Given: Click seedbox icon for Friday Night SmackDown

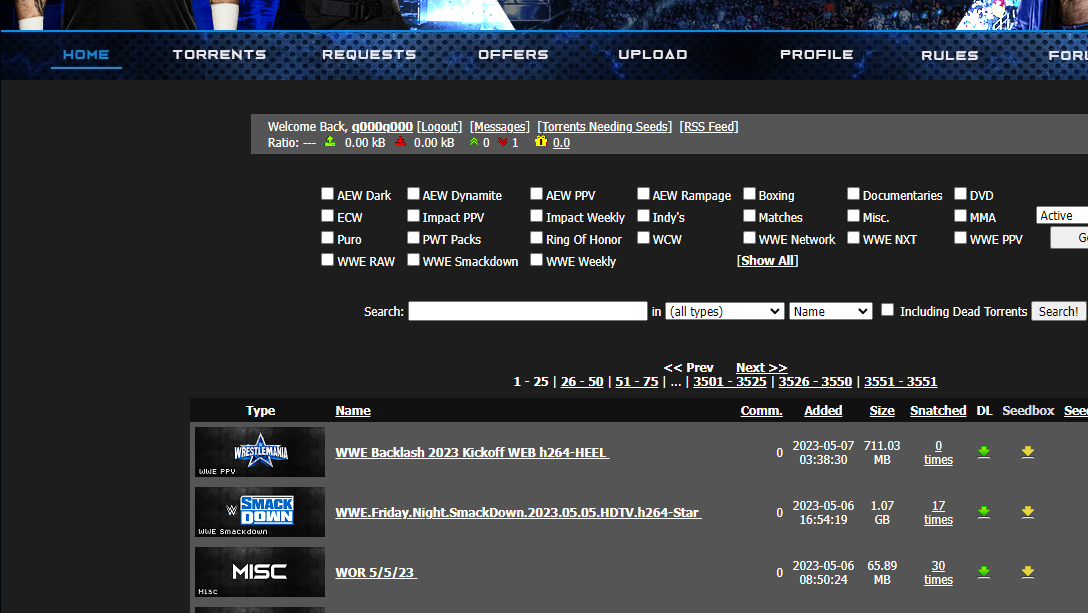Looking at the screenshot, I should point(1028,512).
